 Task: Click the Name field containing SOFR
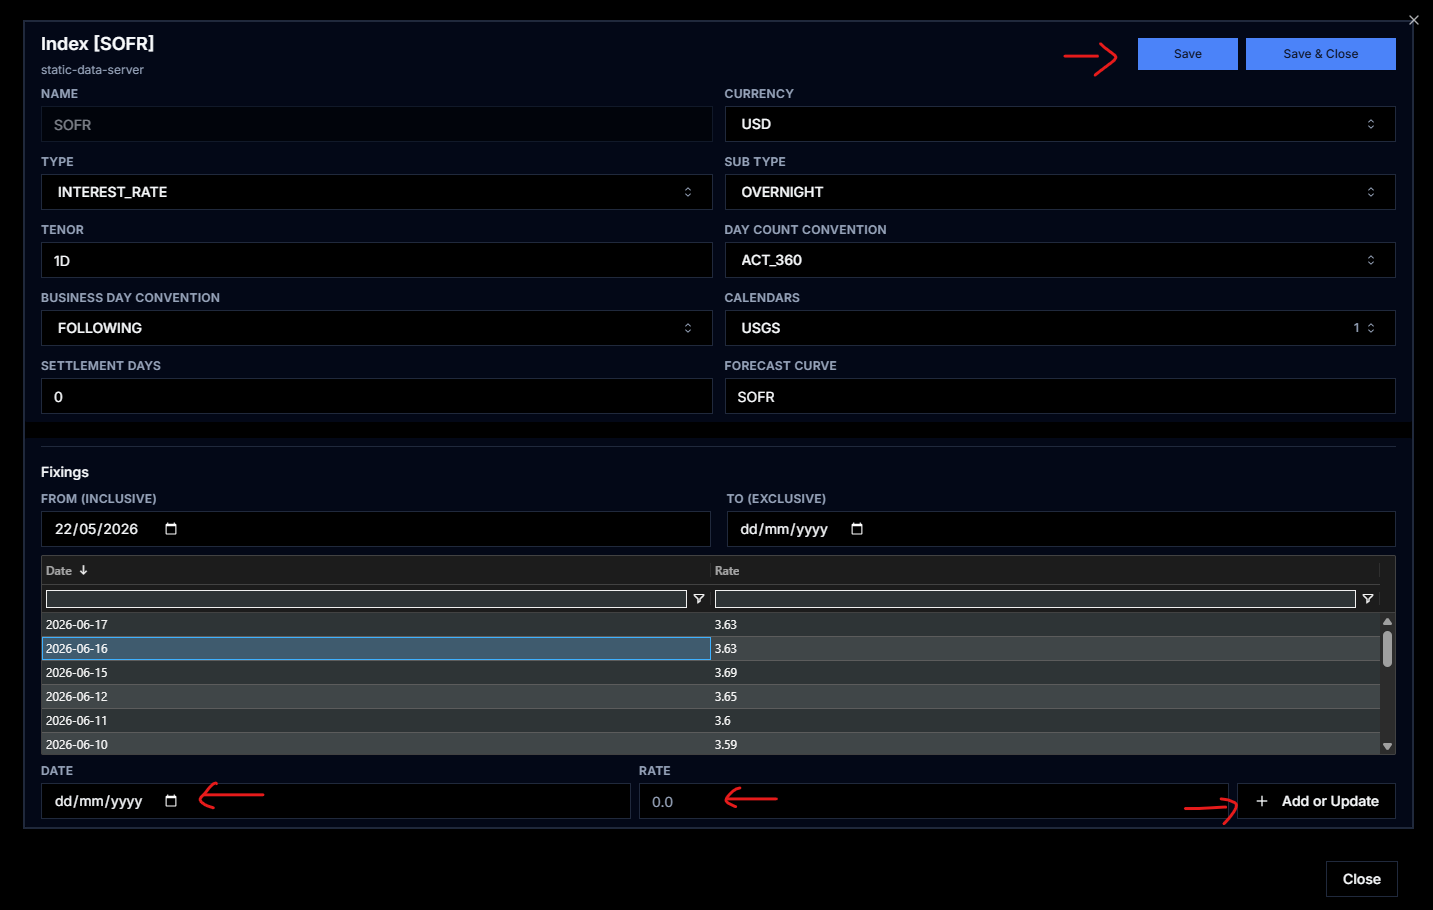(376, 125)
